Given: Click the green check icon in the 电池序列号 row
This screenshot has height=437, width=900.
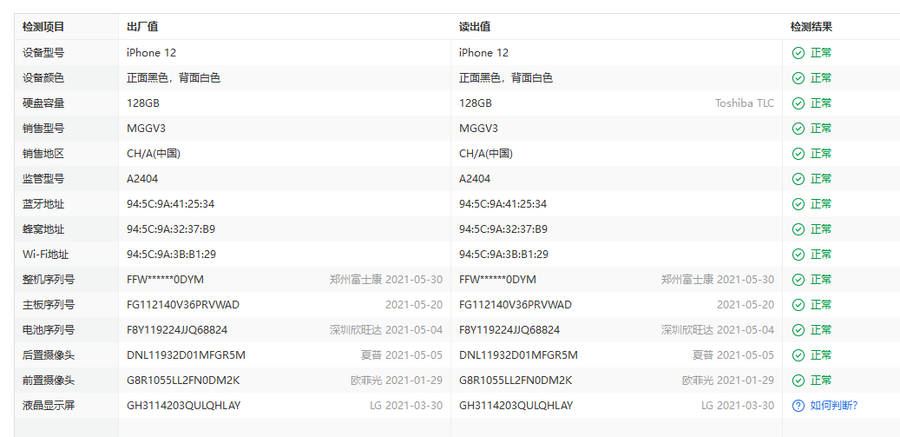Looking at the screenshot, I should [x=798, y=330].
